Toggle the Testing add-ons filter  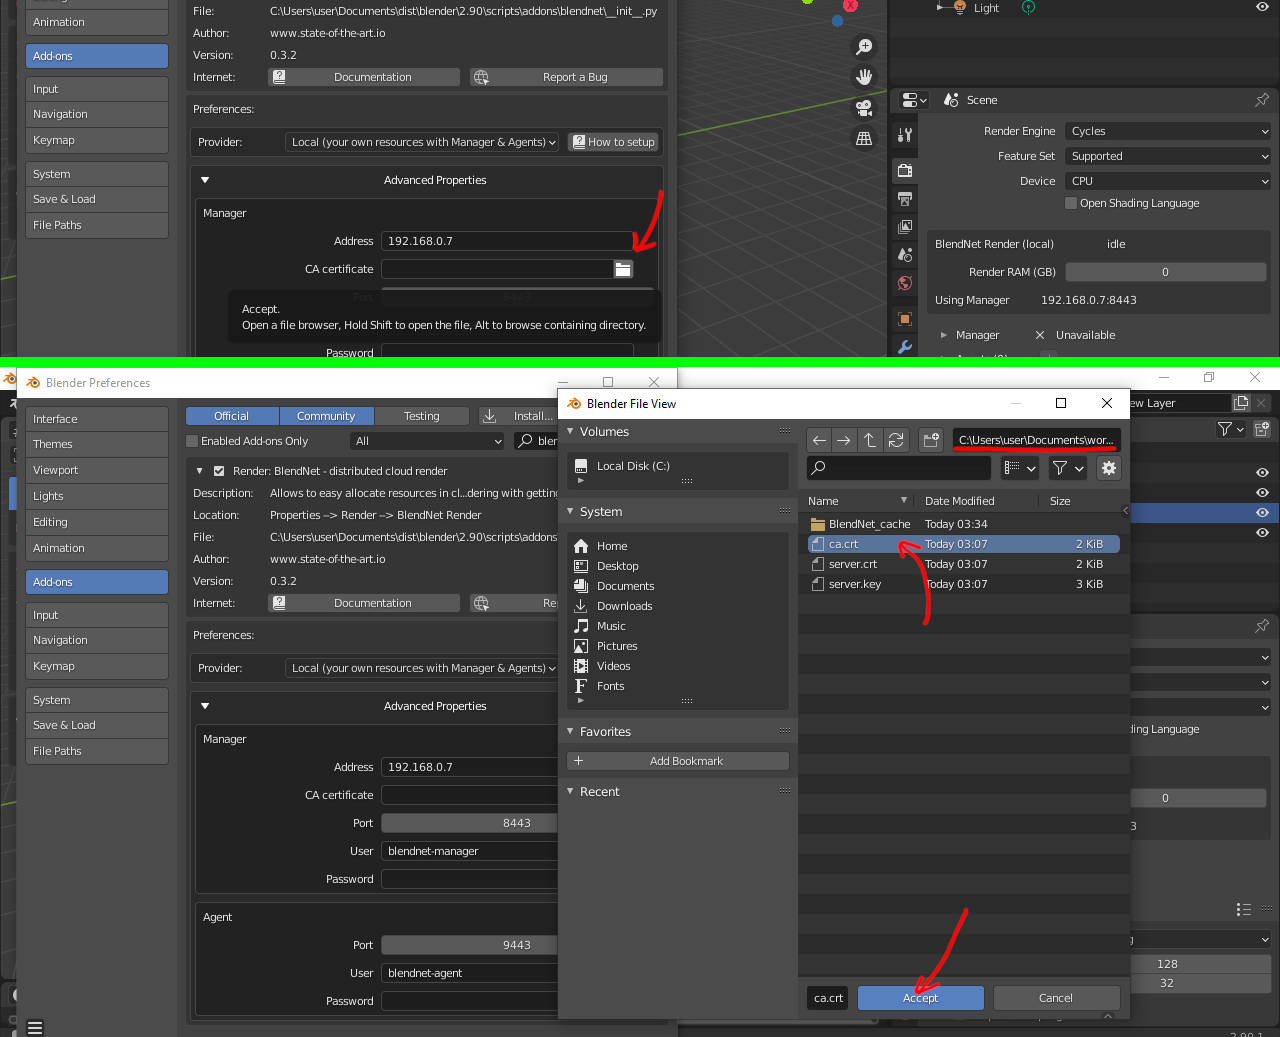coord(421,416)
